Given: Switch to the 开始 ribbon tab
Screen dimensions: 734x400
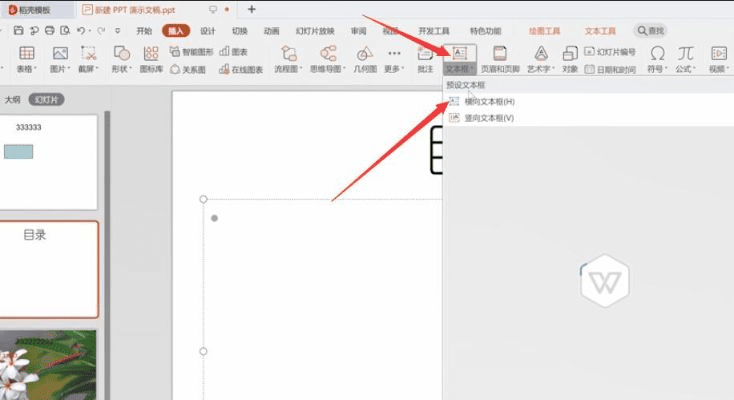Looking at the screenshot, I should (144, 31).
